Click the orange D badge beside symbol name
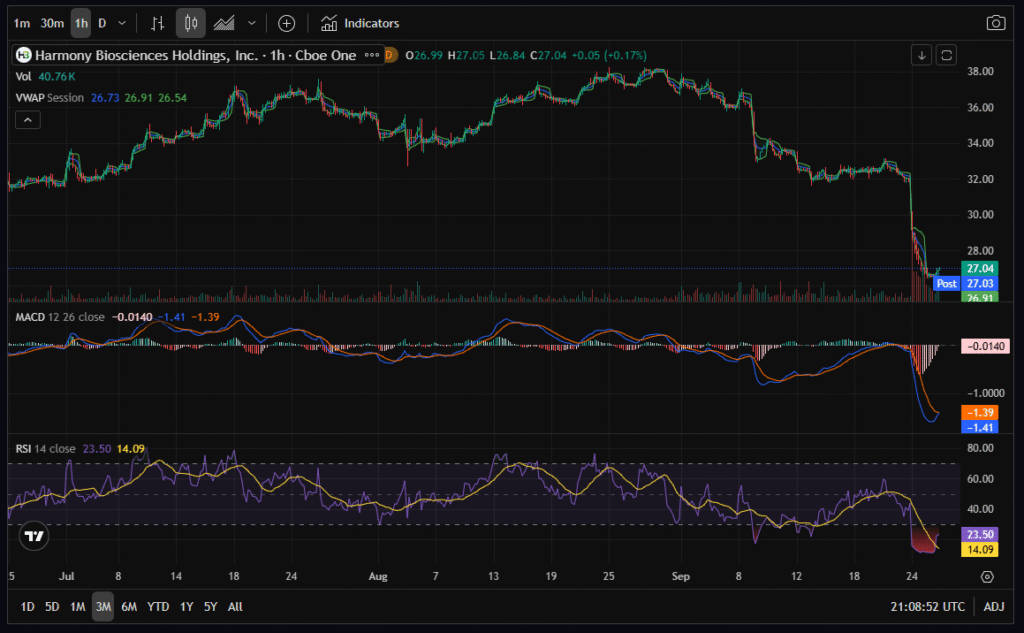 coord(390,55)
